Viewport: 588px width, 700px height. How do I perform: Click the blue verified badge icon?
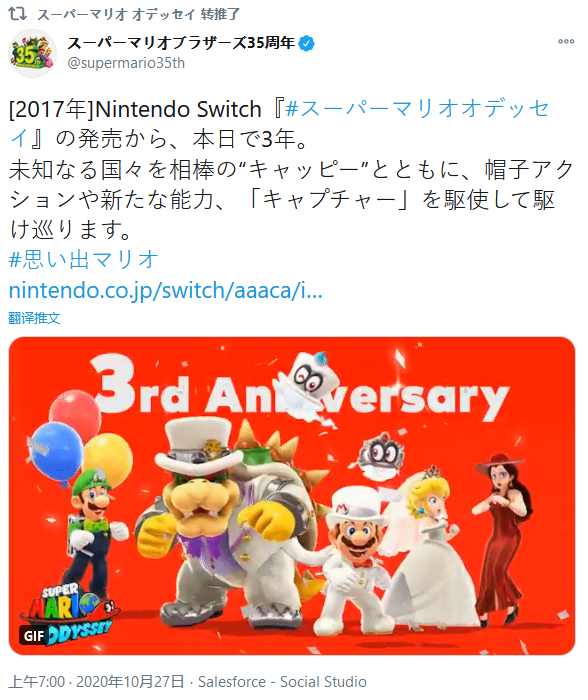pyautogui.click(x=306, y=43)
